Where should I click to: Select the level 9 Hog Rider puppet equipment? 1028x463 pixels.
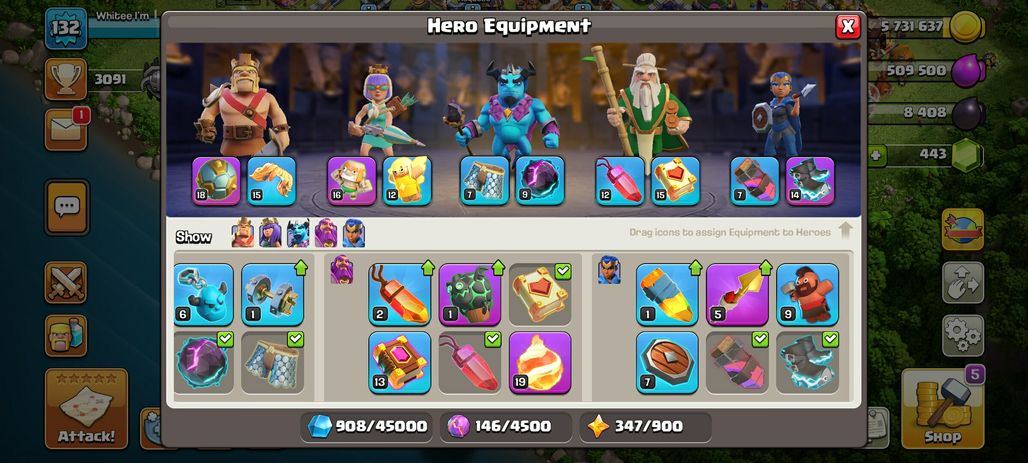807,294
